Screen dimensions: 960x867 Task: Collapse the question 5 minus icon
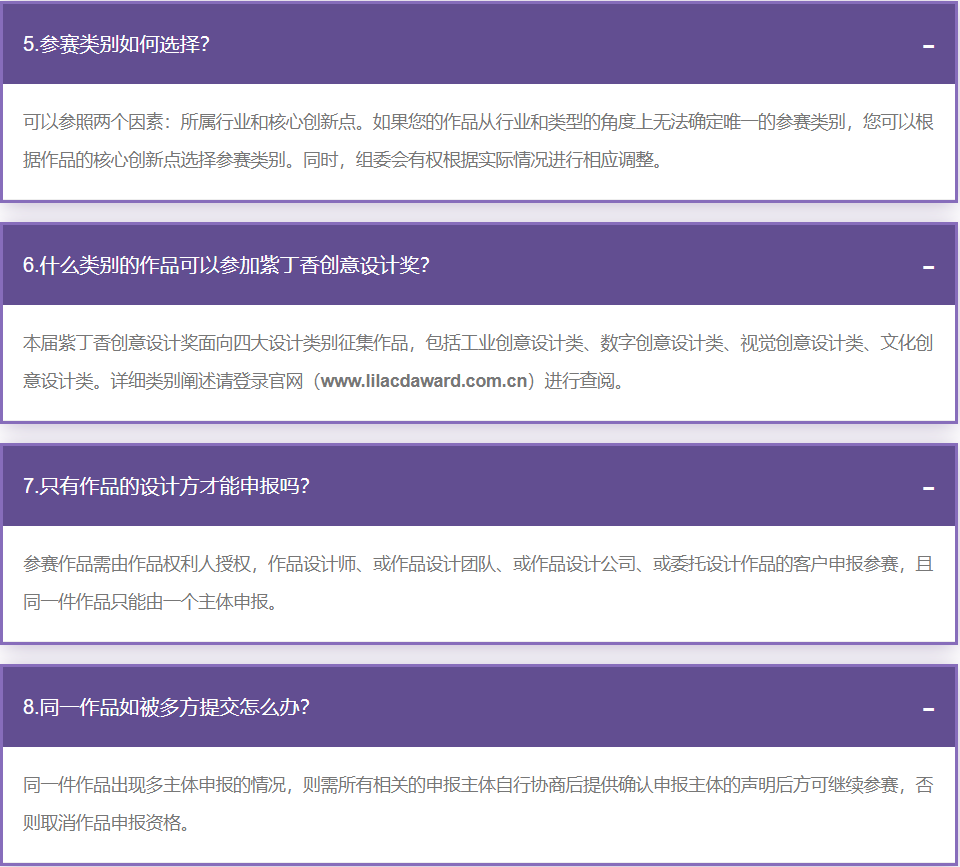tap(928, 46)
